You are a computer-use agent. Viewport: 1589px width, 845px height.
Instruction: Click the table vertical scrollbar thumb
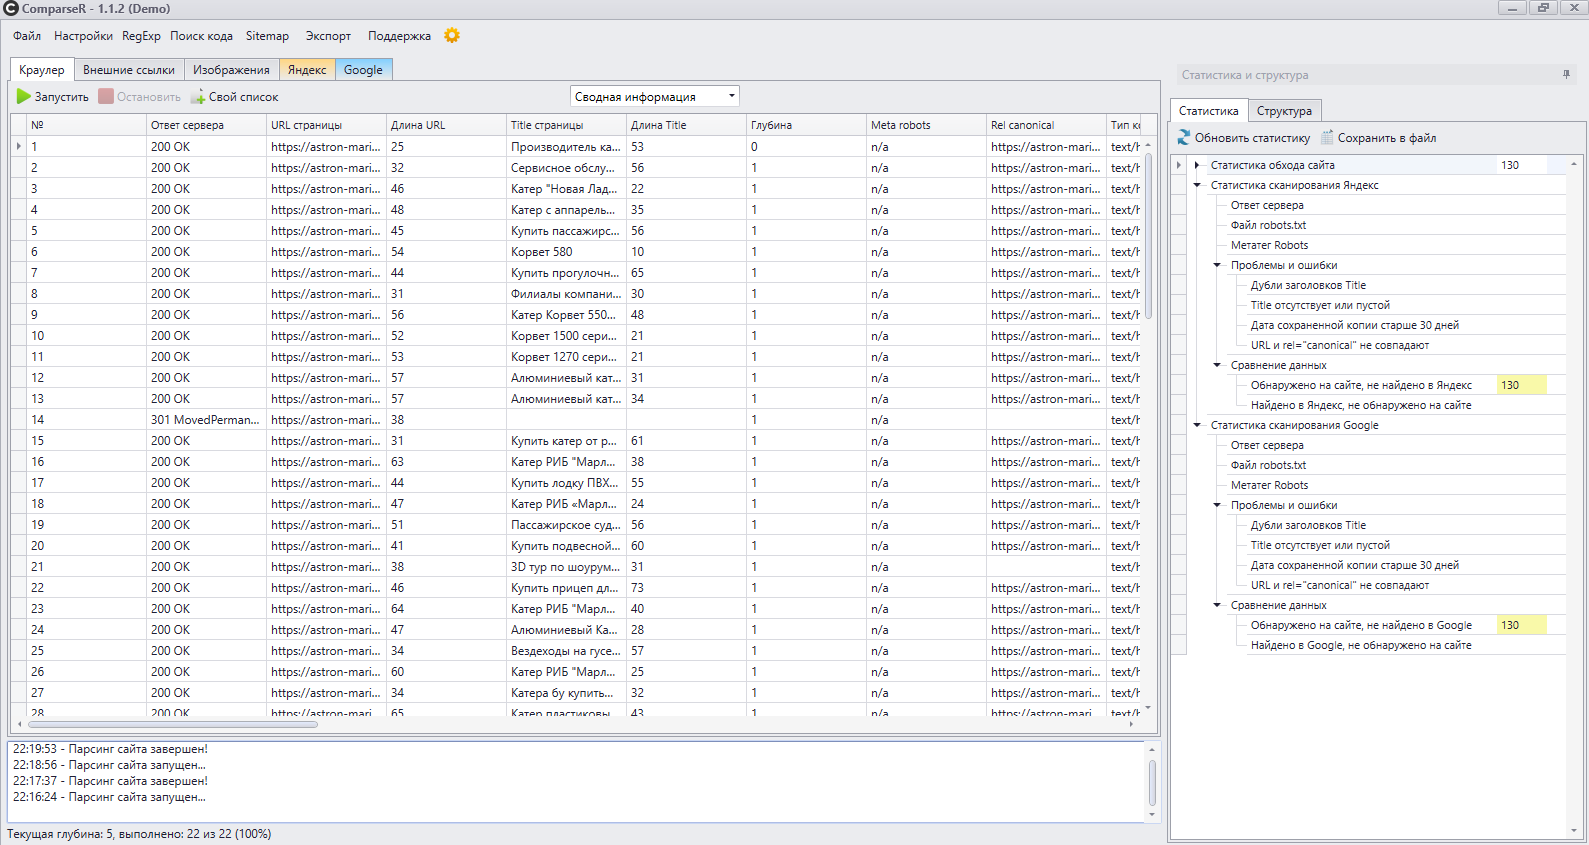tap(1148, 235)
